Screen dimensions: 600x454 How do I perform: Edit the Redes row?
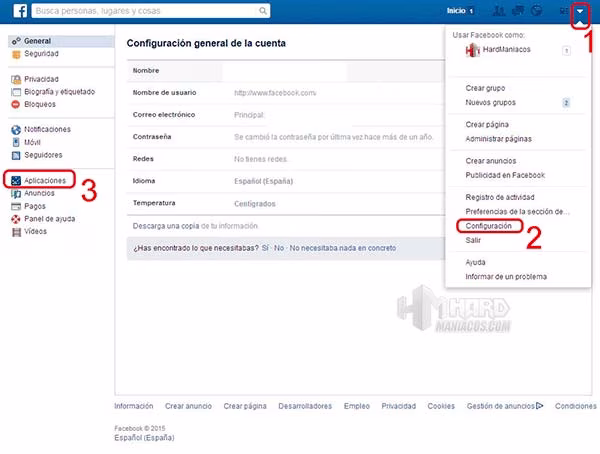coord(286,159)
